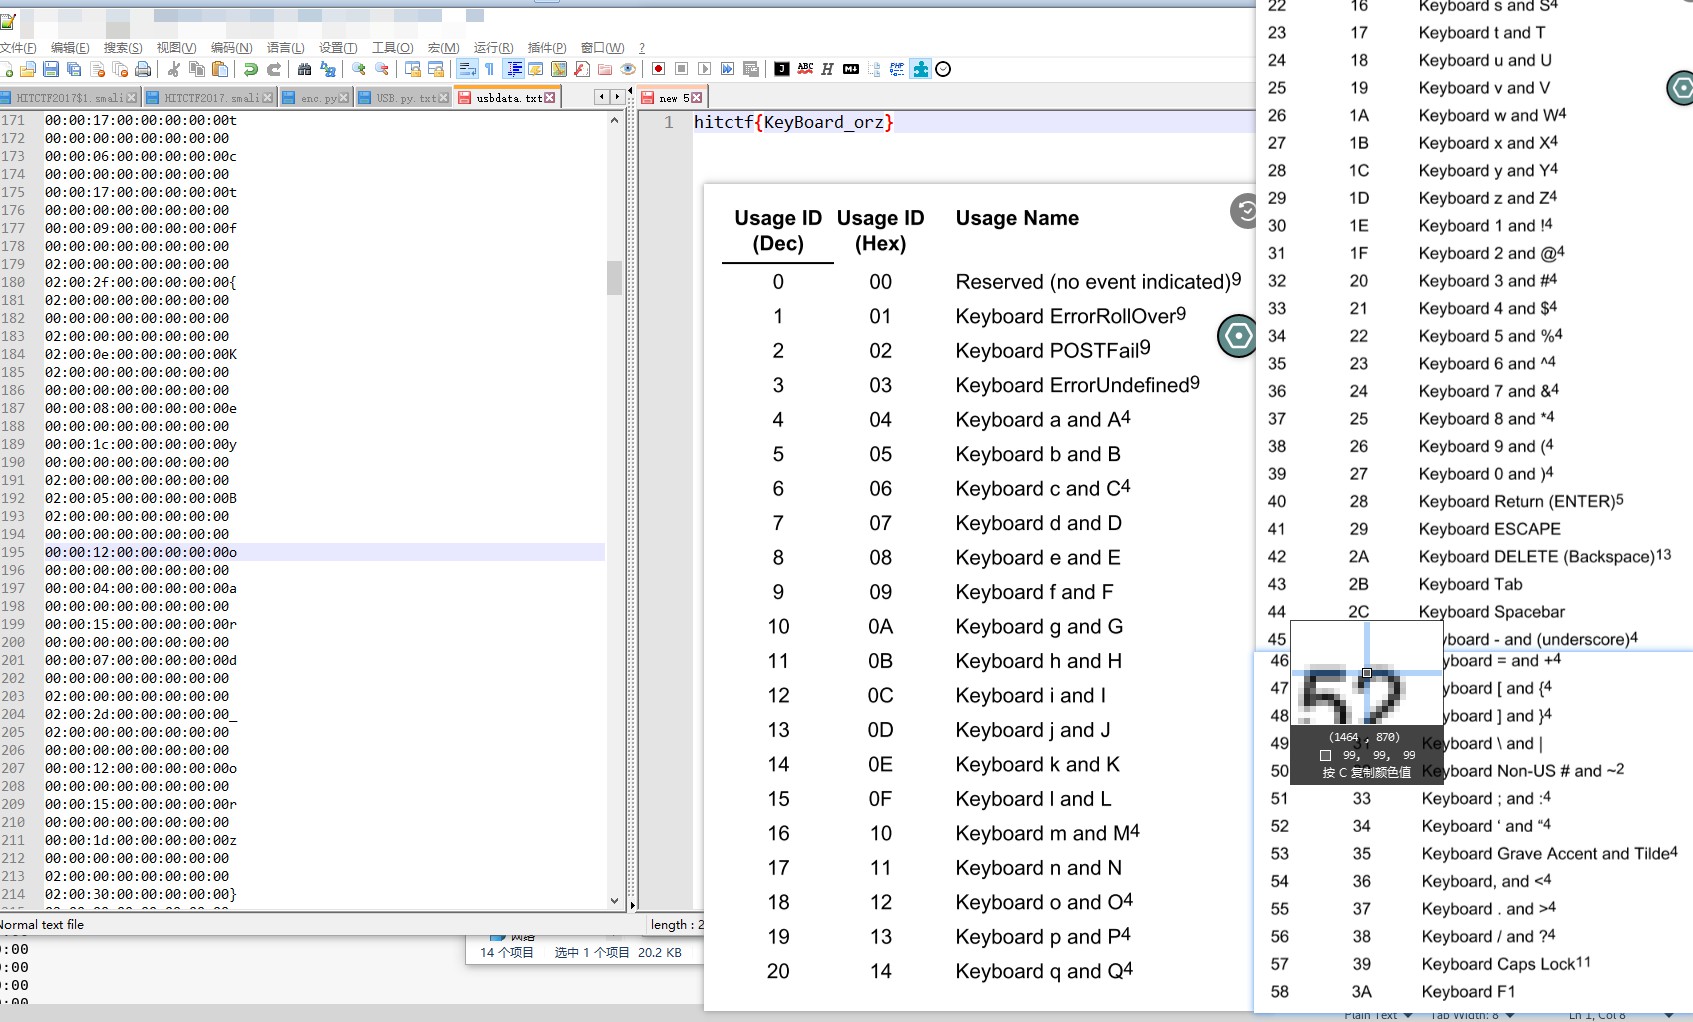Open the 文件(F) menu

coord(18,47)
